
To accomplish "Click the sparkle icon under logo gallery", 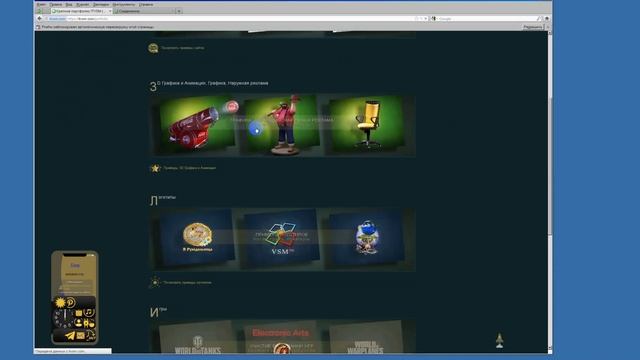I will pos(155,282).
